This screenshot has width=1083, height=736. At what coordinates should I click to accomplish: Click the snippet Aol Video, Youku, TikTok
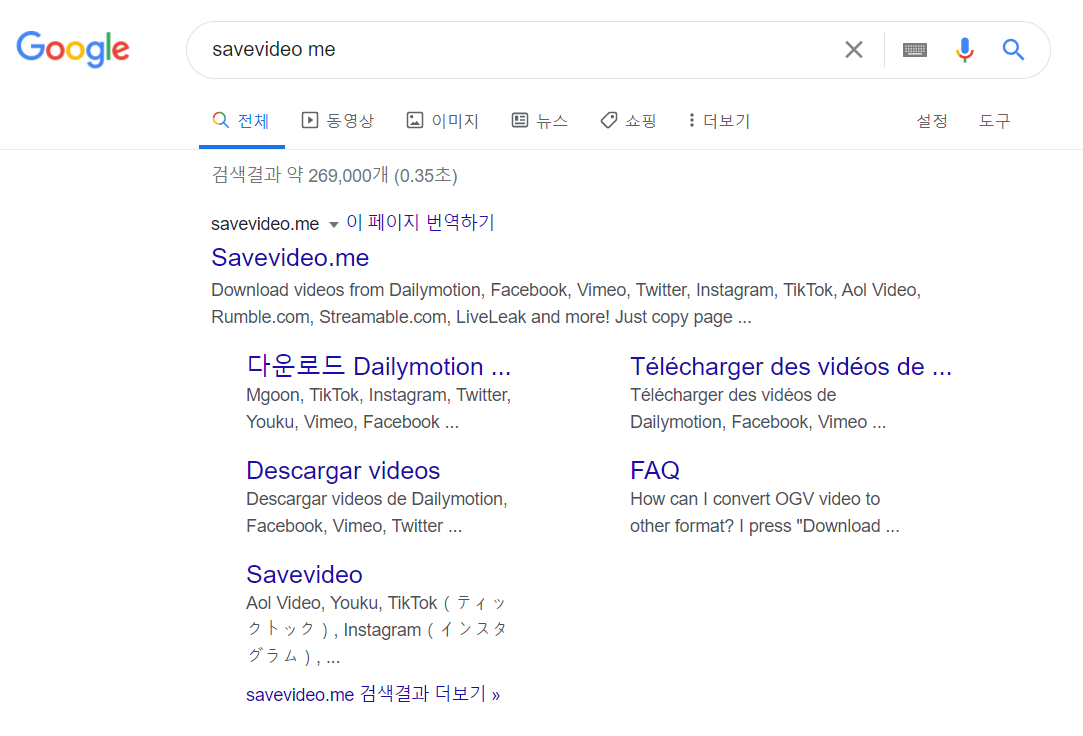[x=377, y=629]
